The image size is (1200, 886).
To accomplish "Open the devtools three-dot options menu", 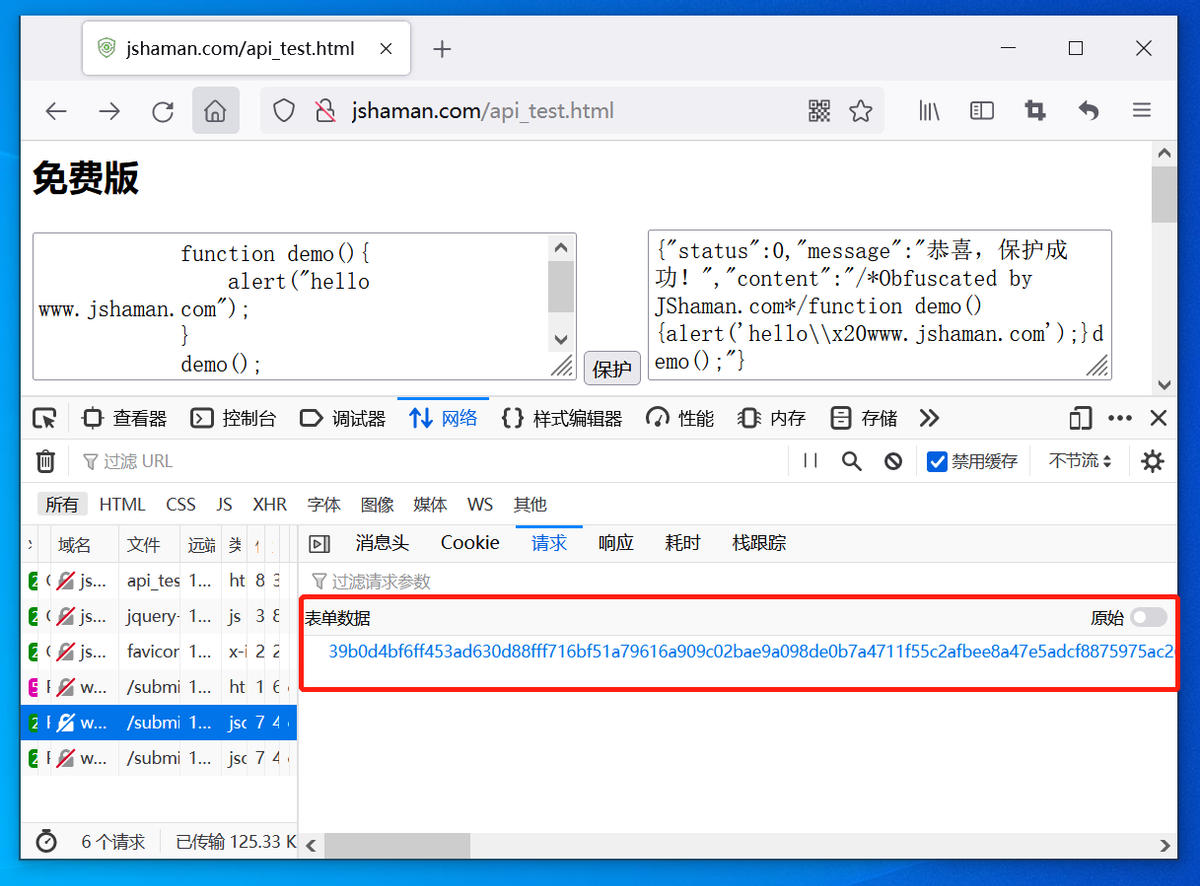I will pos(1120,418).
